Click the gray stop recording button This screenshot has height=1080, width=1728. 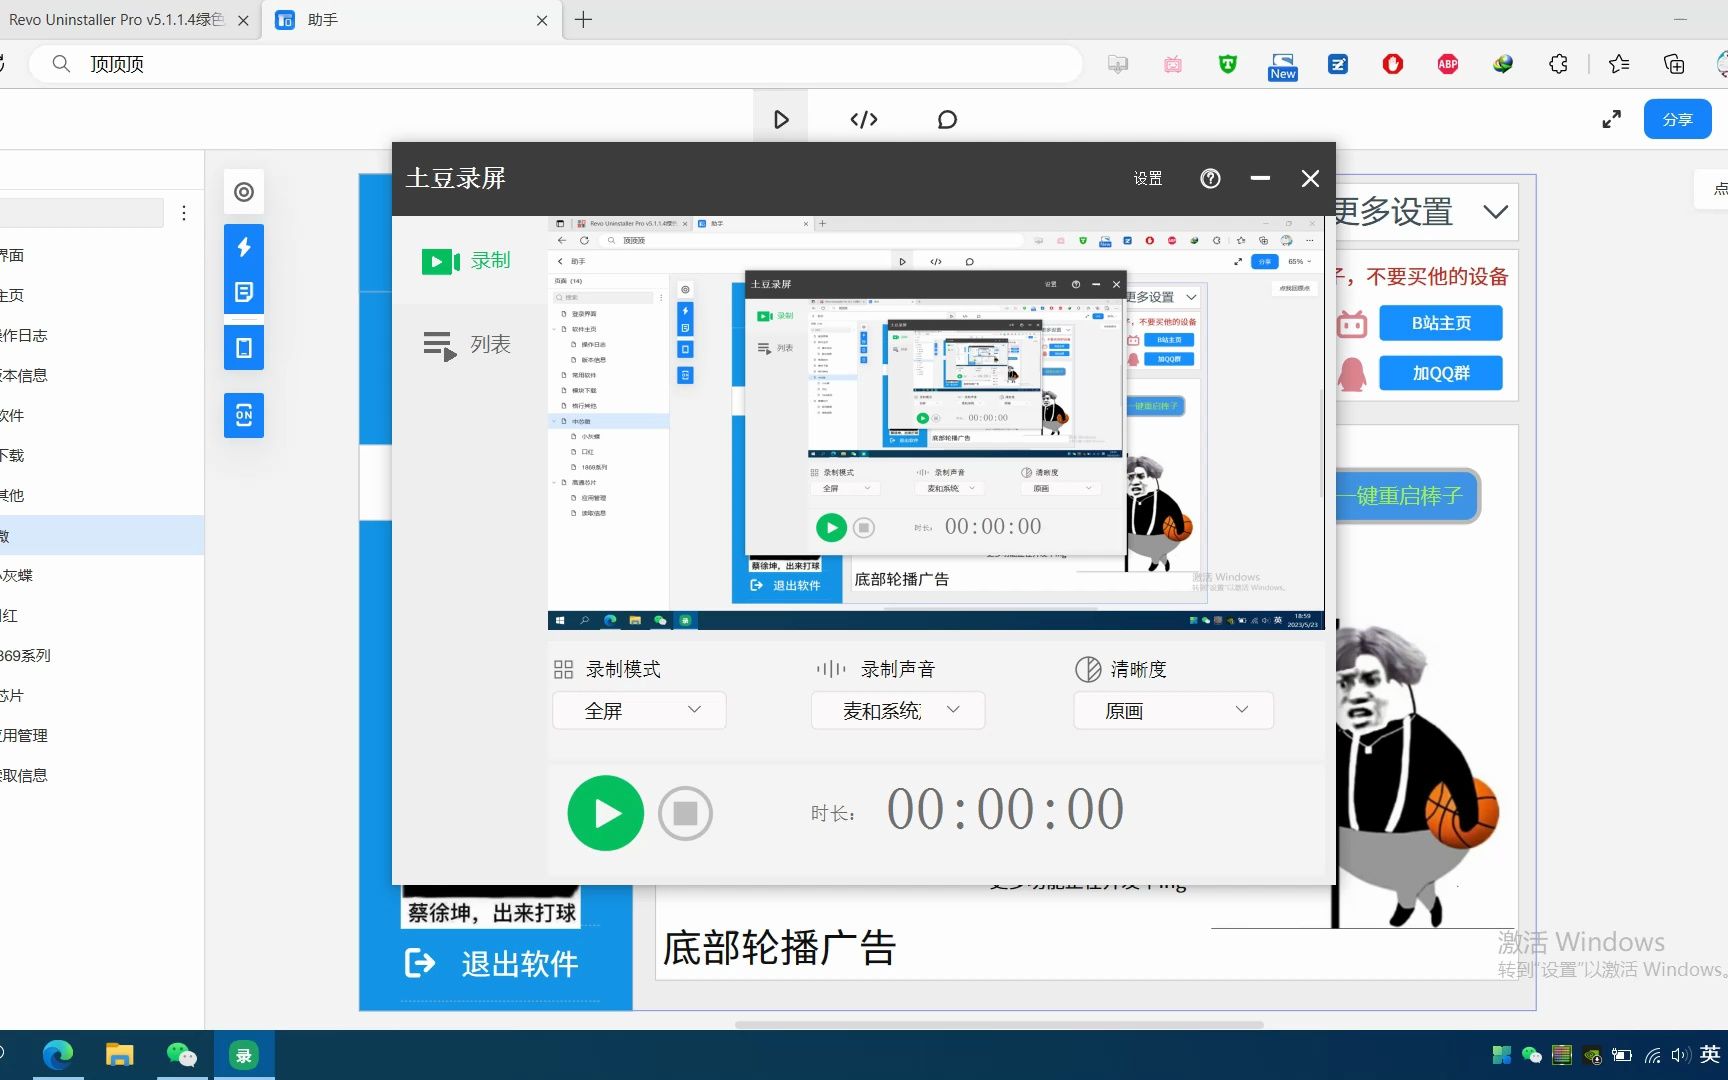click(685, 813)
